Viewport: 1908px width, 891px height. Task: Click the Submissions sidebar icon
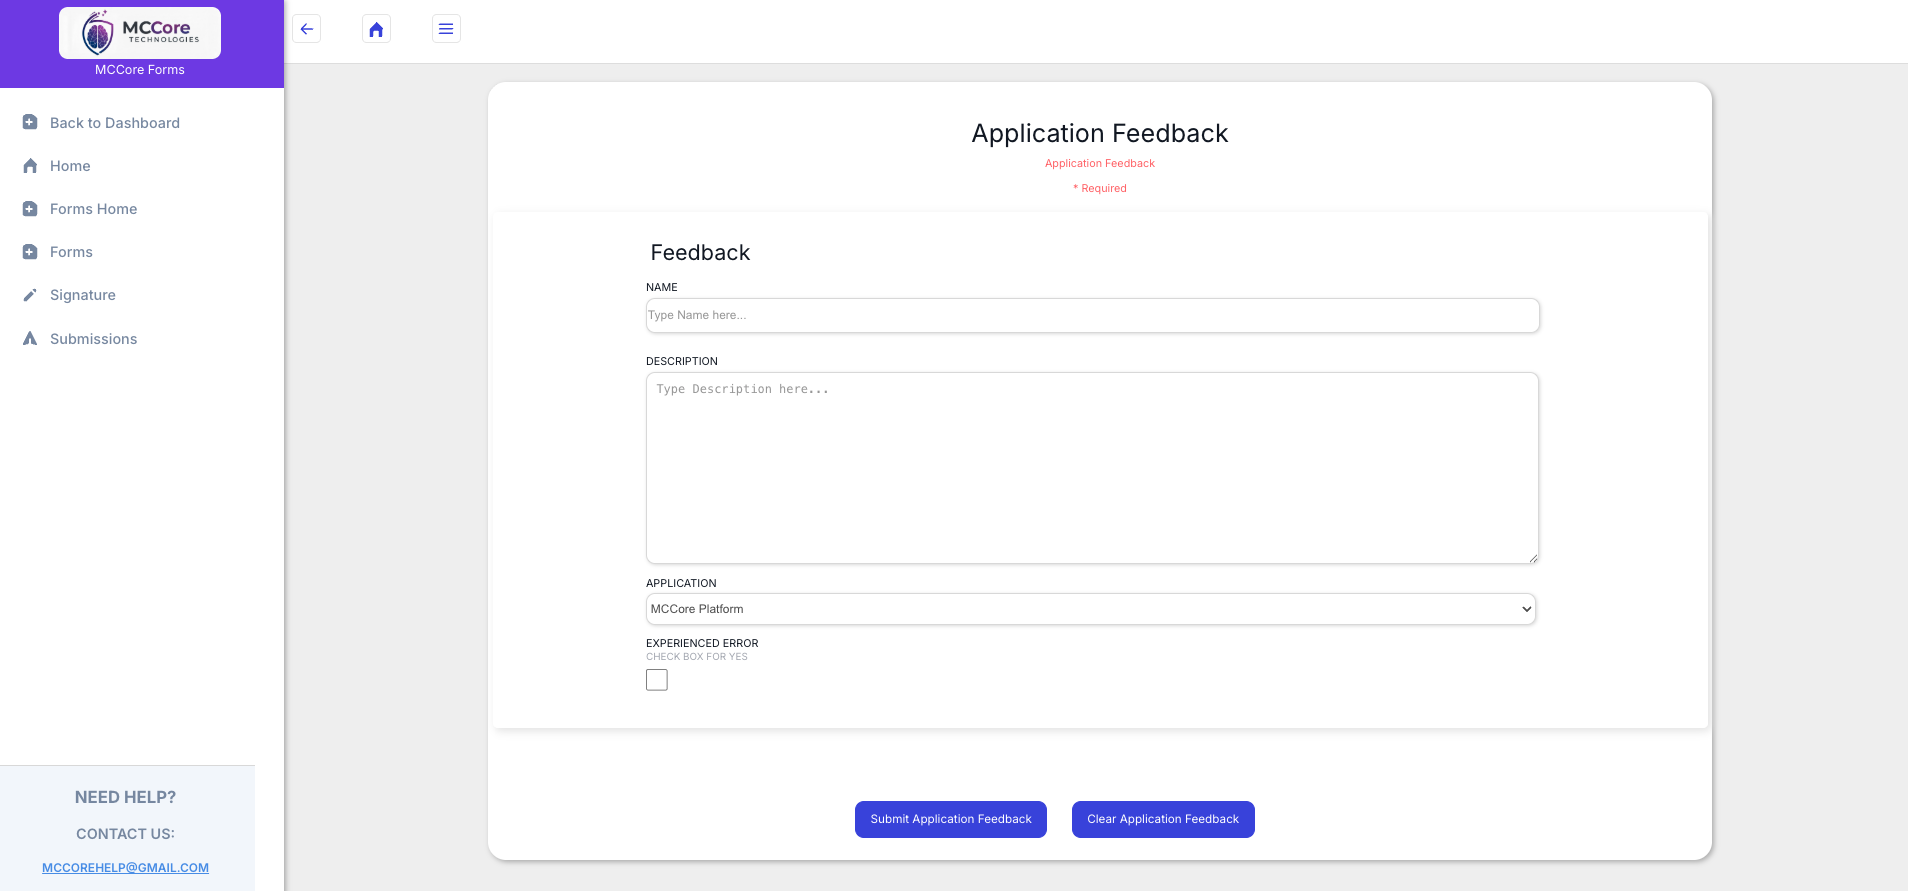[x=30, y=339]
